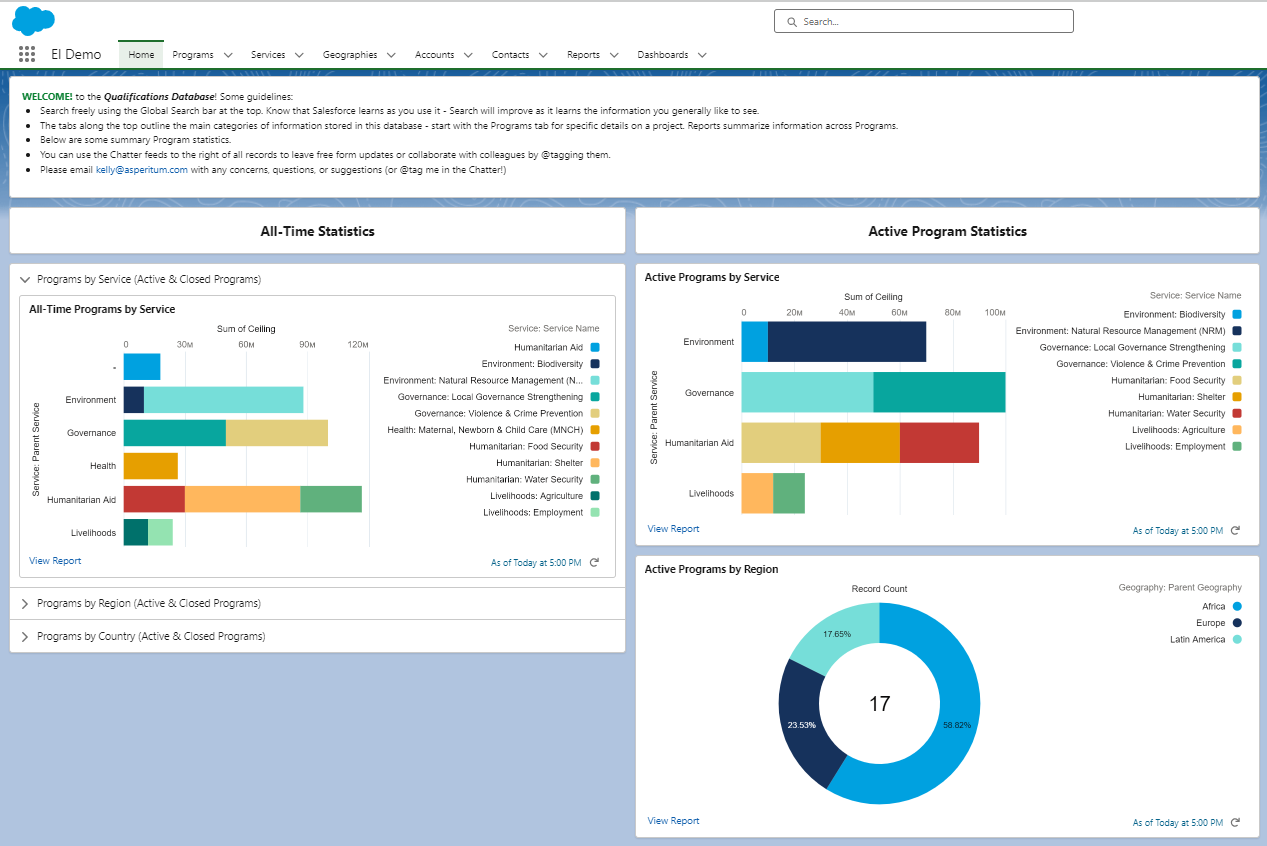Open the Home tab
1267x846 pixels.
(x=141, y=55)
